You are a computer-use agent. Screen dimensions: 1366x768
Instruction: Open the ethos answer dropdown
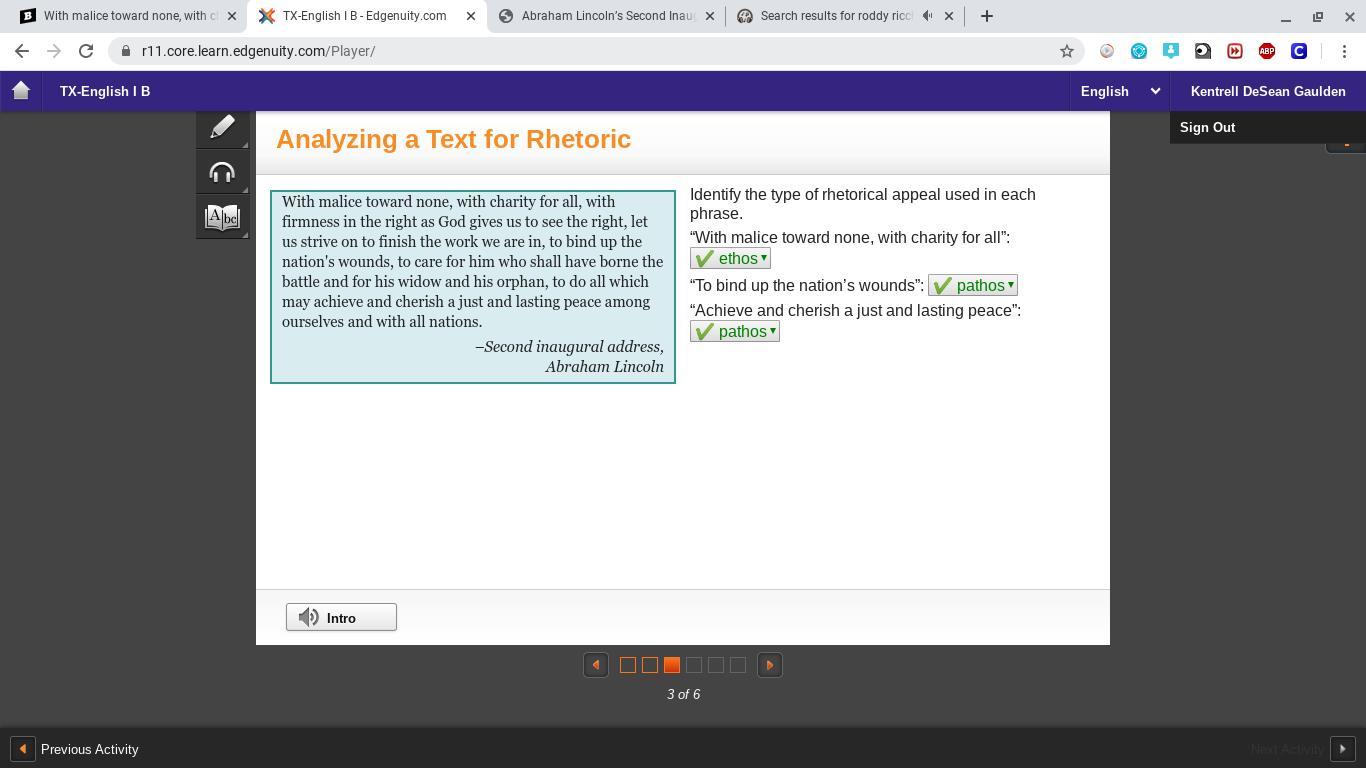(730, 259)
